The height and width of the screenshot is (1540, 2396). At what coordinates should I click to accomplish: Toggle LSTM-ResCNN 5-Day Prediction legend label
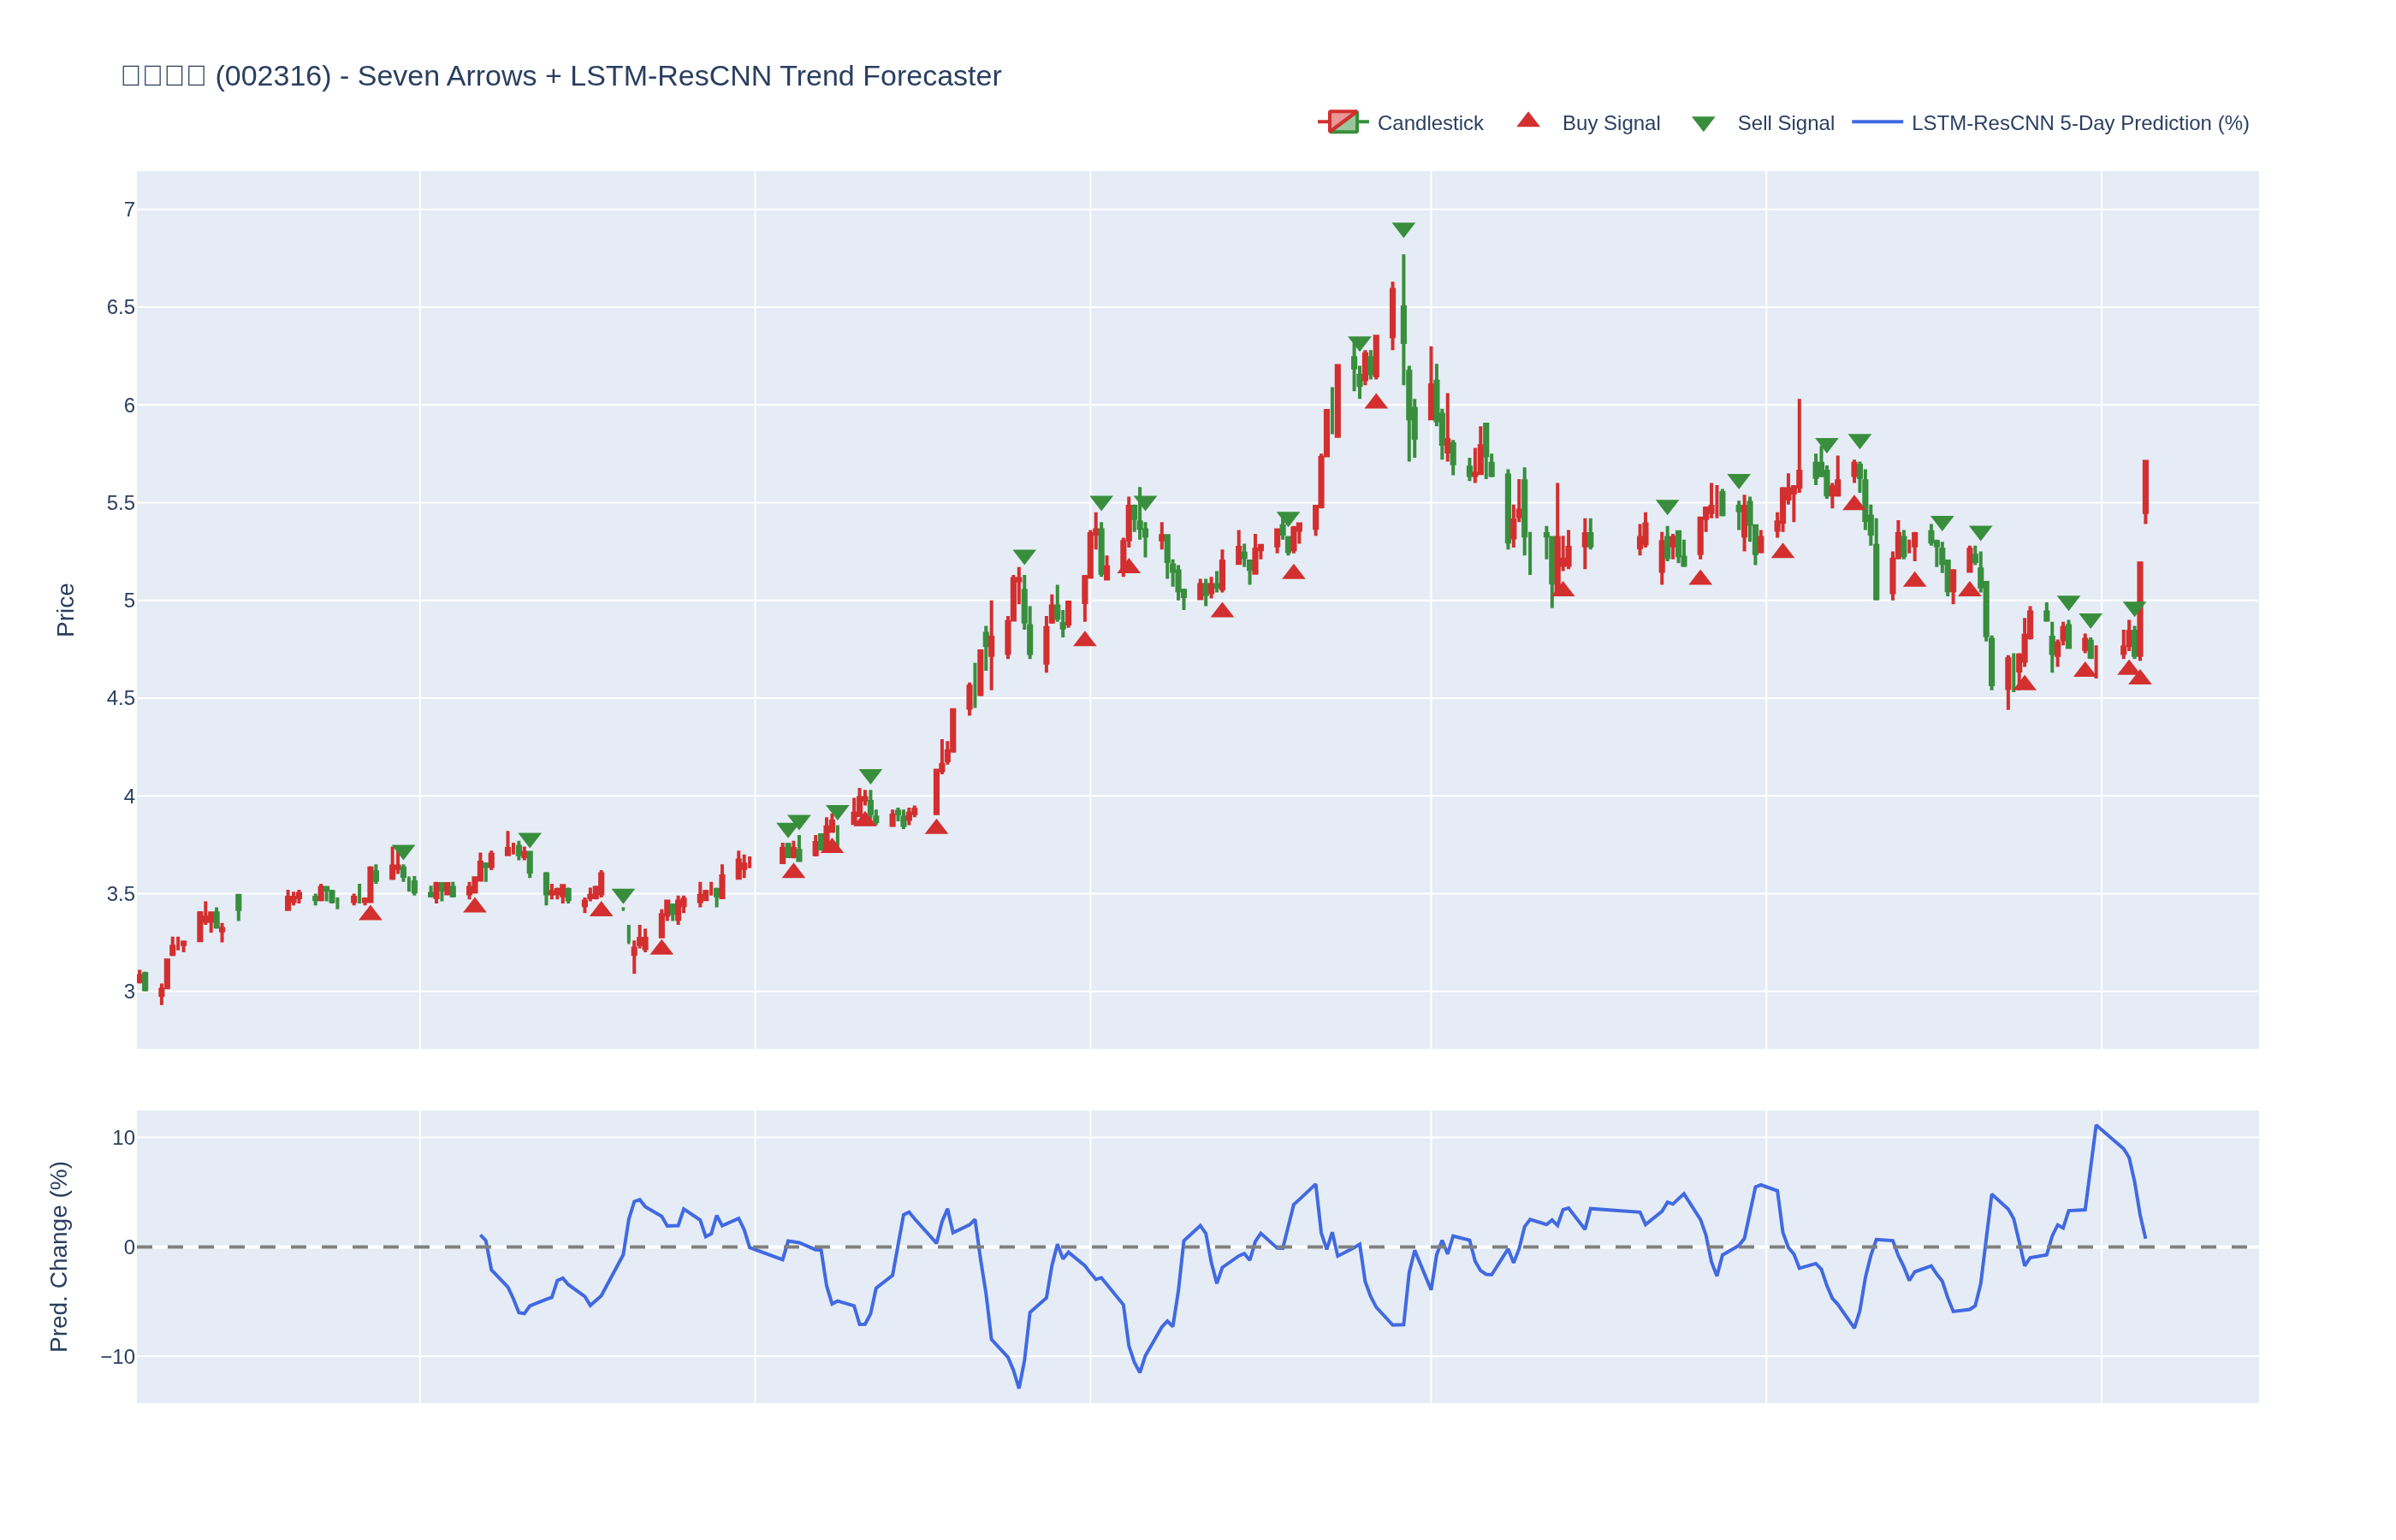[2079, 123]
